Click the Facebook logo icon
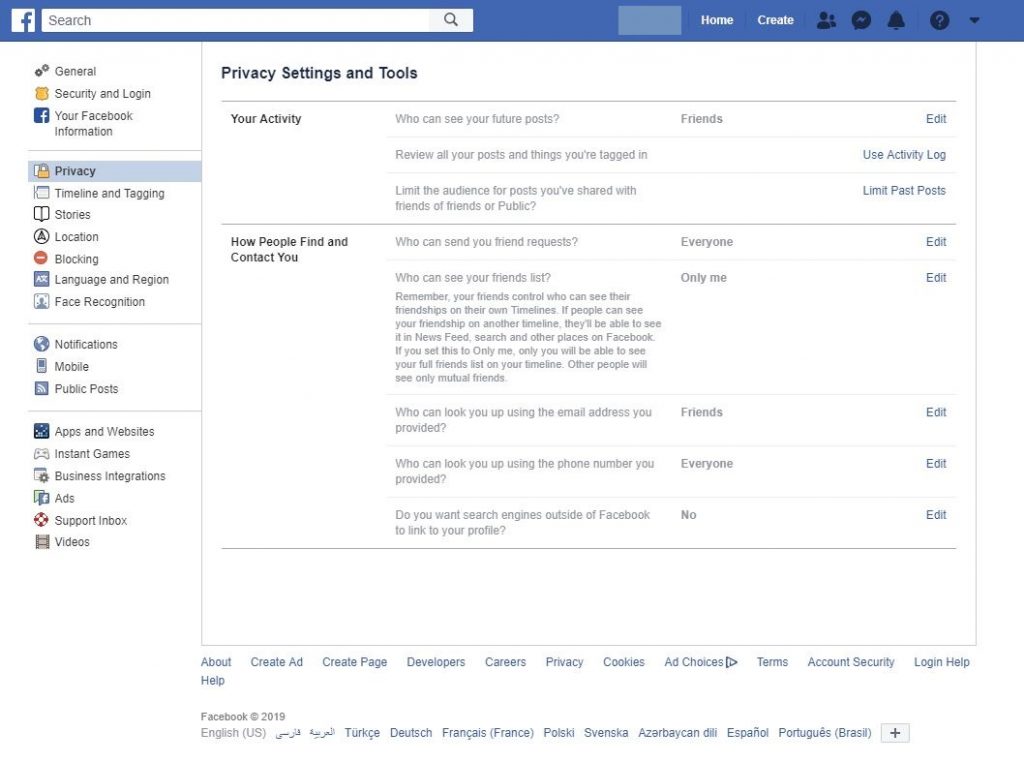The height and width of the screenshot is (763, 1024). (23, 20)
